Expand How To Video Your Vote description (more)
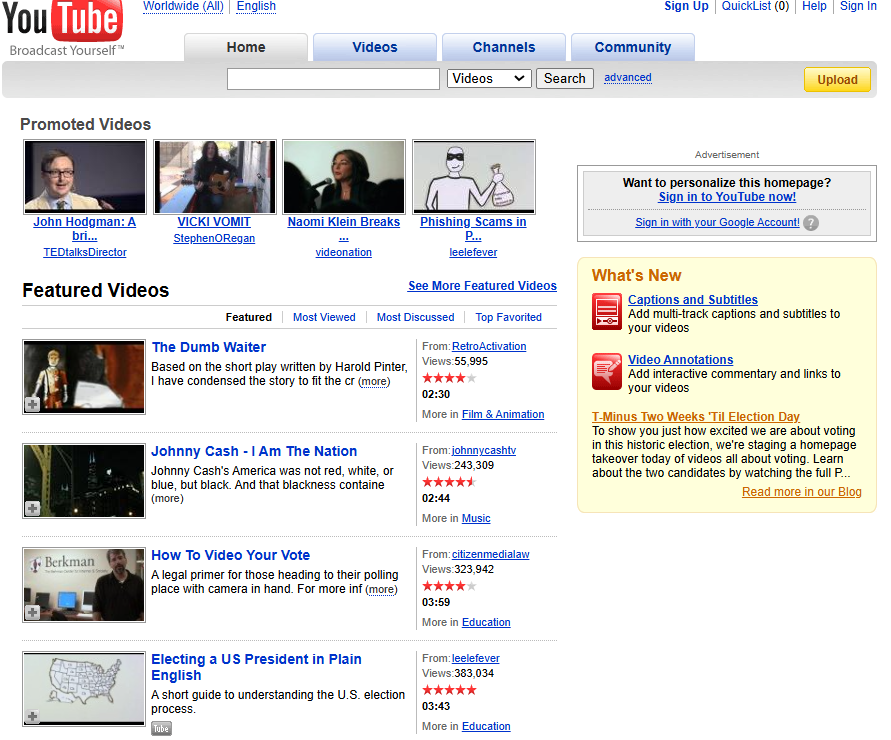Viewport: 891px width, 740px height. coord(381,589)
